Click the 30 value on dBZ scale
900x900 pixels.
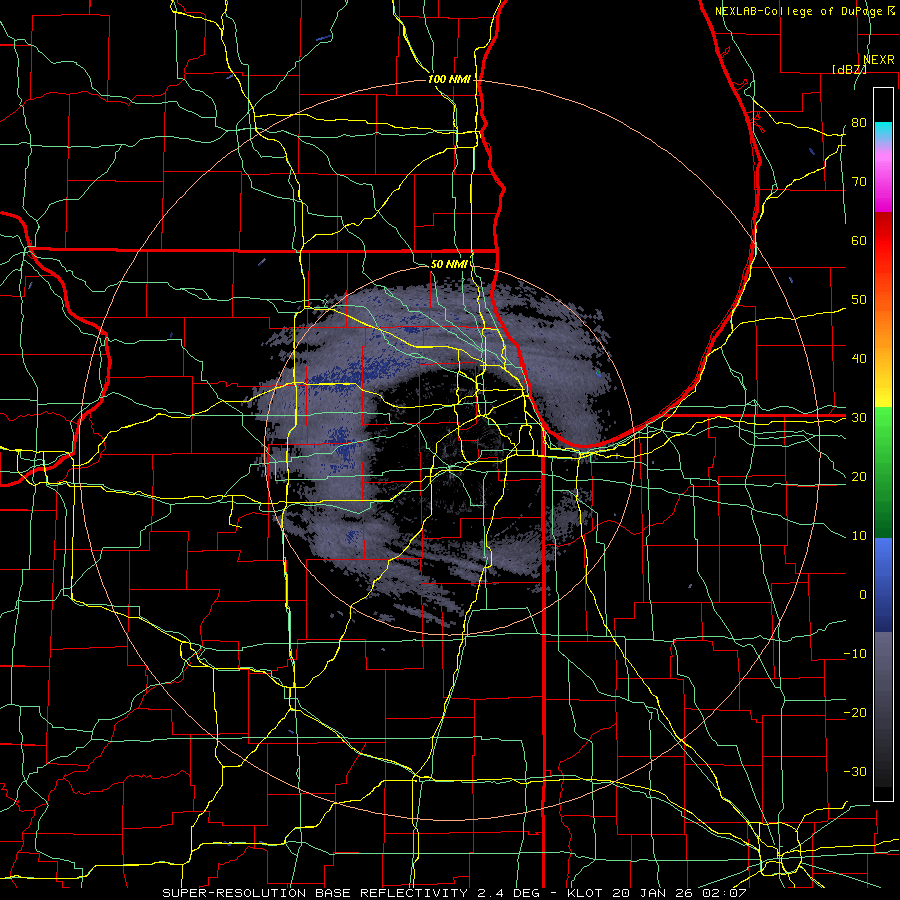[859, 418]
